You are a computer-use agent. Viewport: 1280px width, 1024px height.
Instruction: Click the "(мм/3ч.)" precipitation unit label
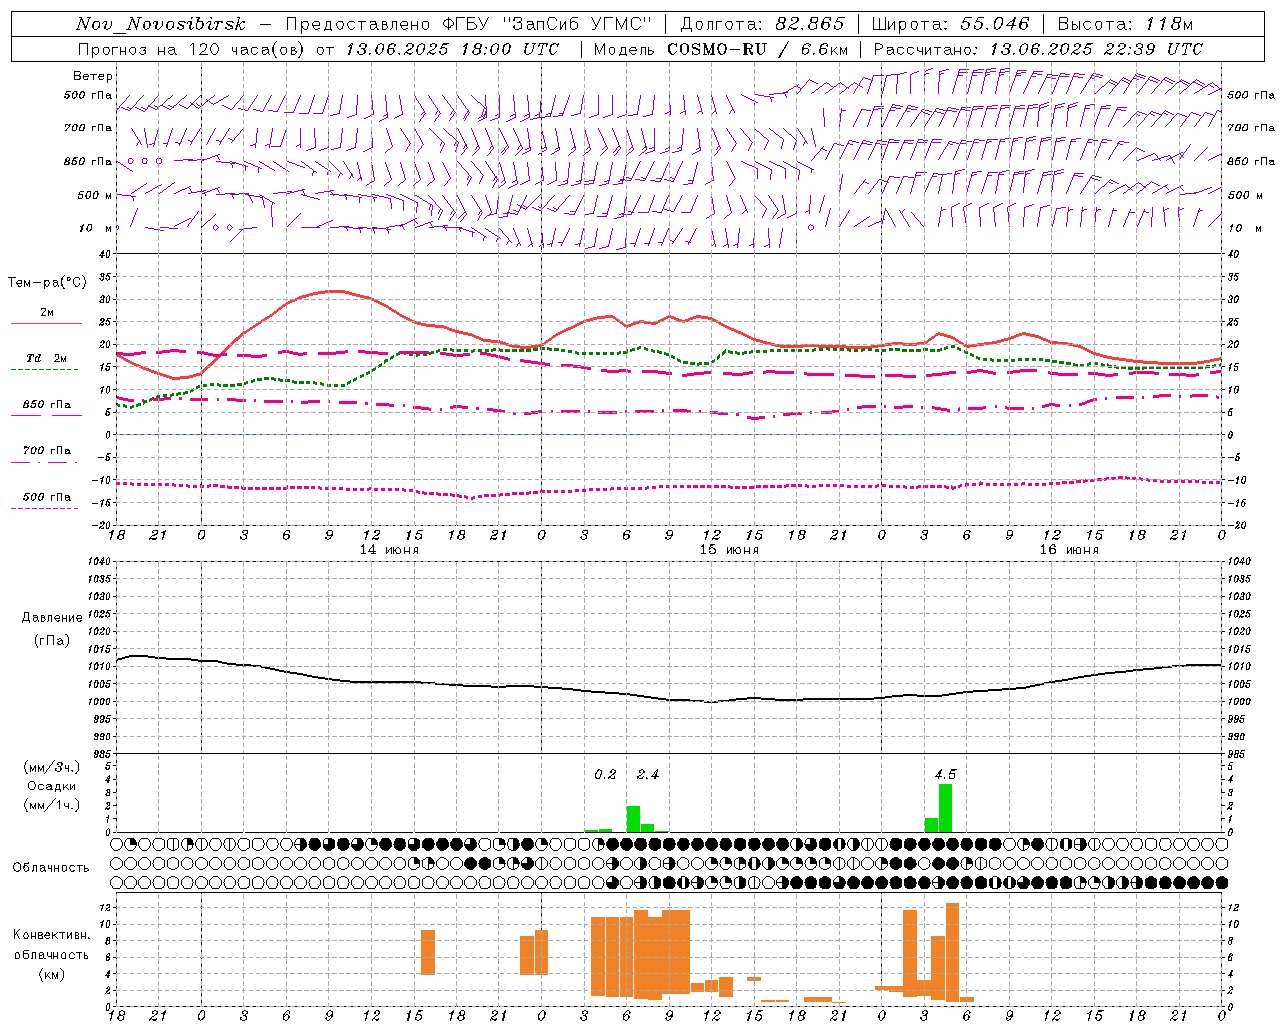(52, 767)
